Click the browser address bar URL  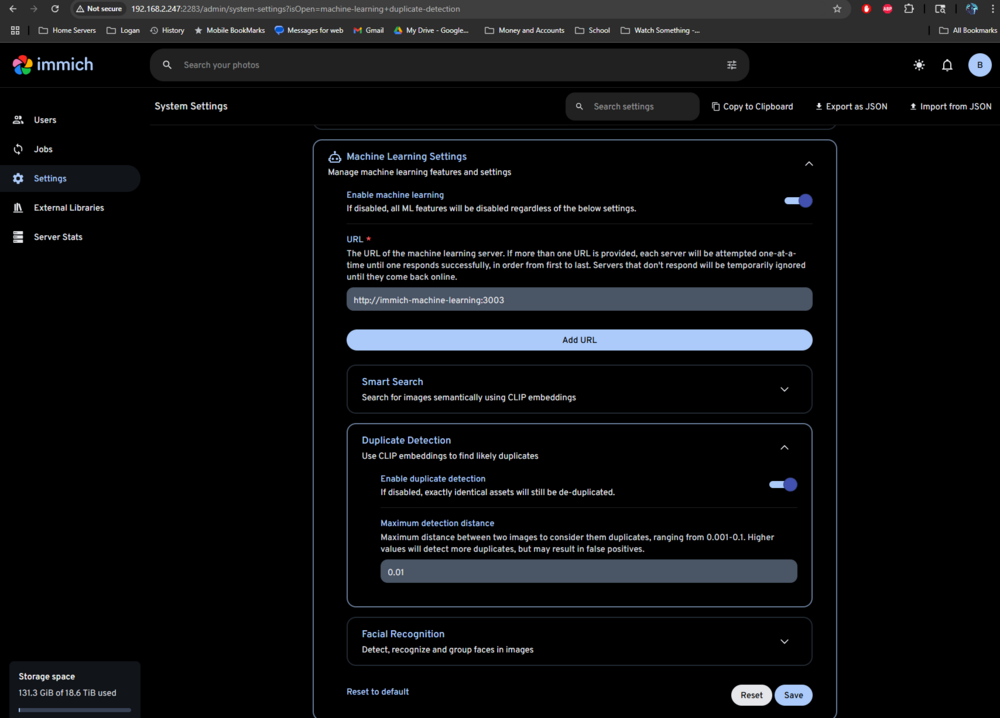(295, 9)
